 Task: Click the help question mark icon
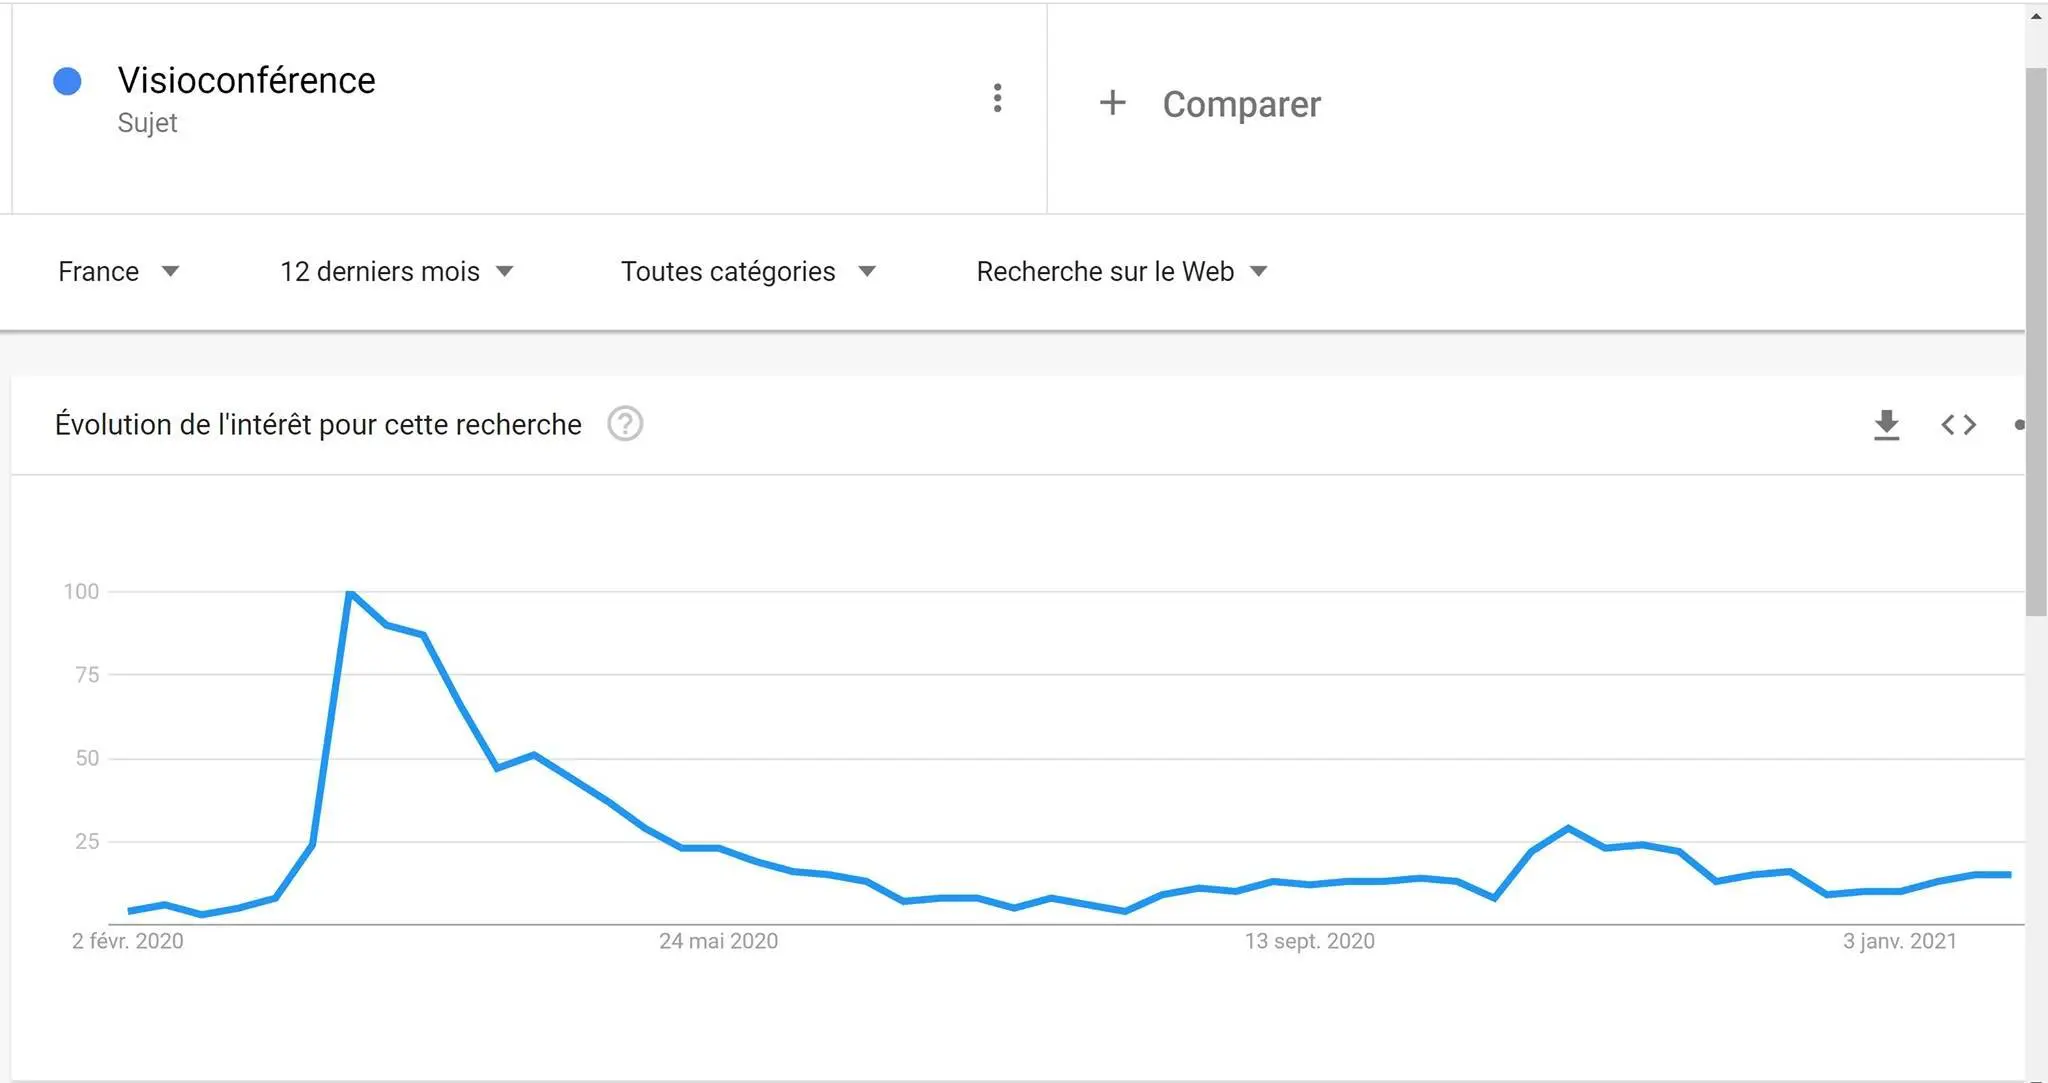[625, 424]
